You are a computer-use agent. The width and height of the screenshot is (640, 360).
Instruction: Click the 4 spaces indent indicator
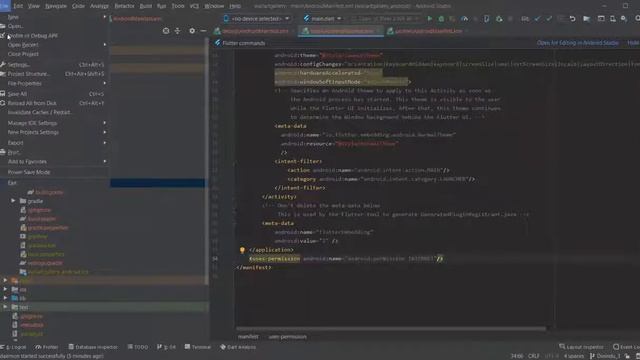[573, 356]
